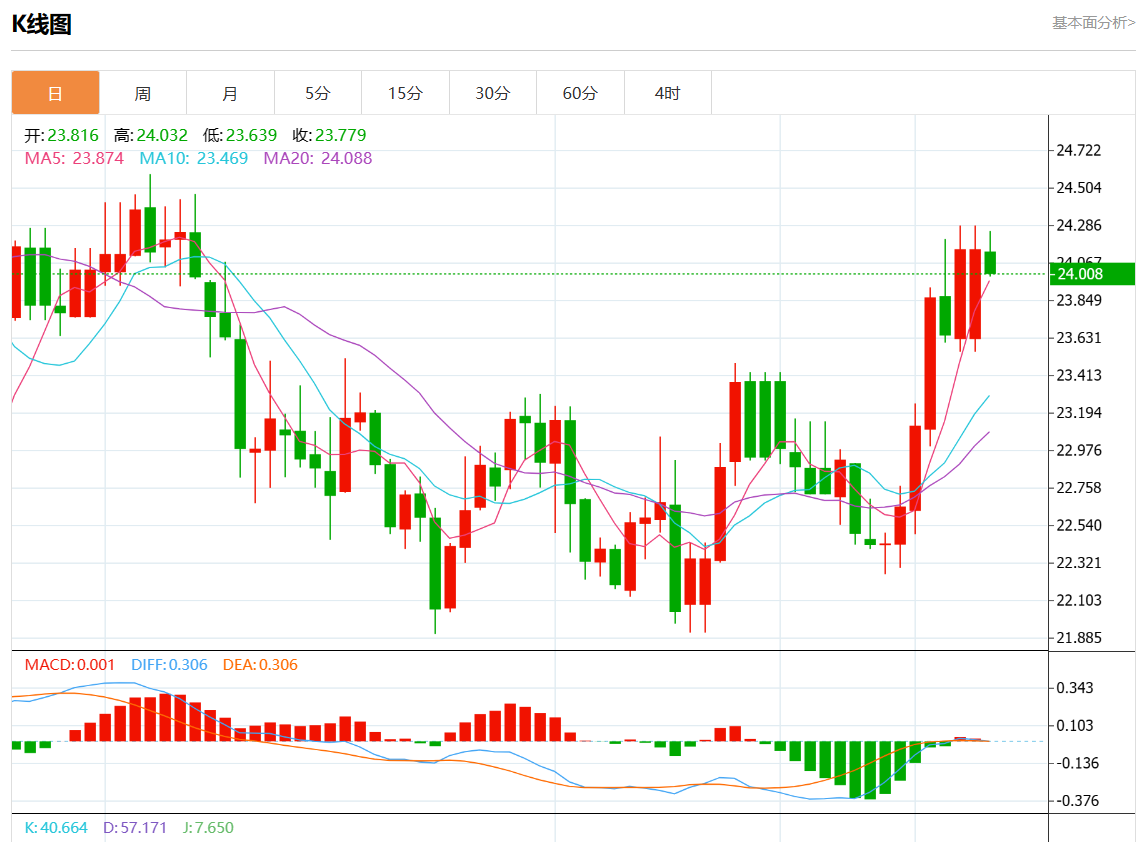Click the MACD:0.001 indicator label
Viewport: 1145px width, 842px height.
(x=69, y=665)
